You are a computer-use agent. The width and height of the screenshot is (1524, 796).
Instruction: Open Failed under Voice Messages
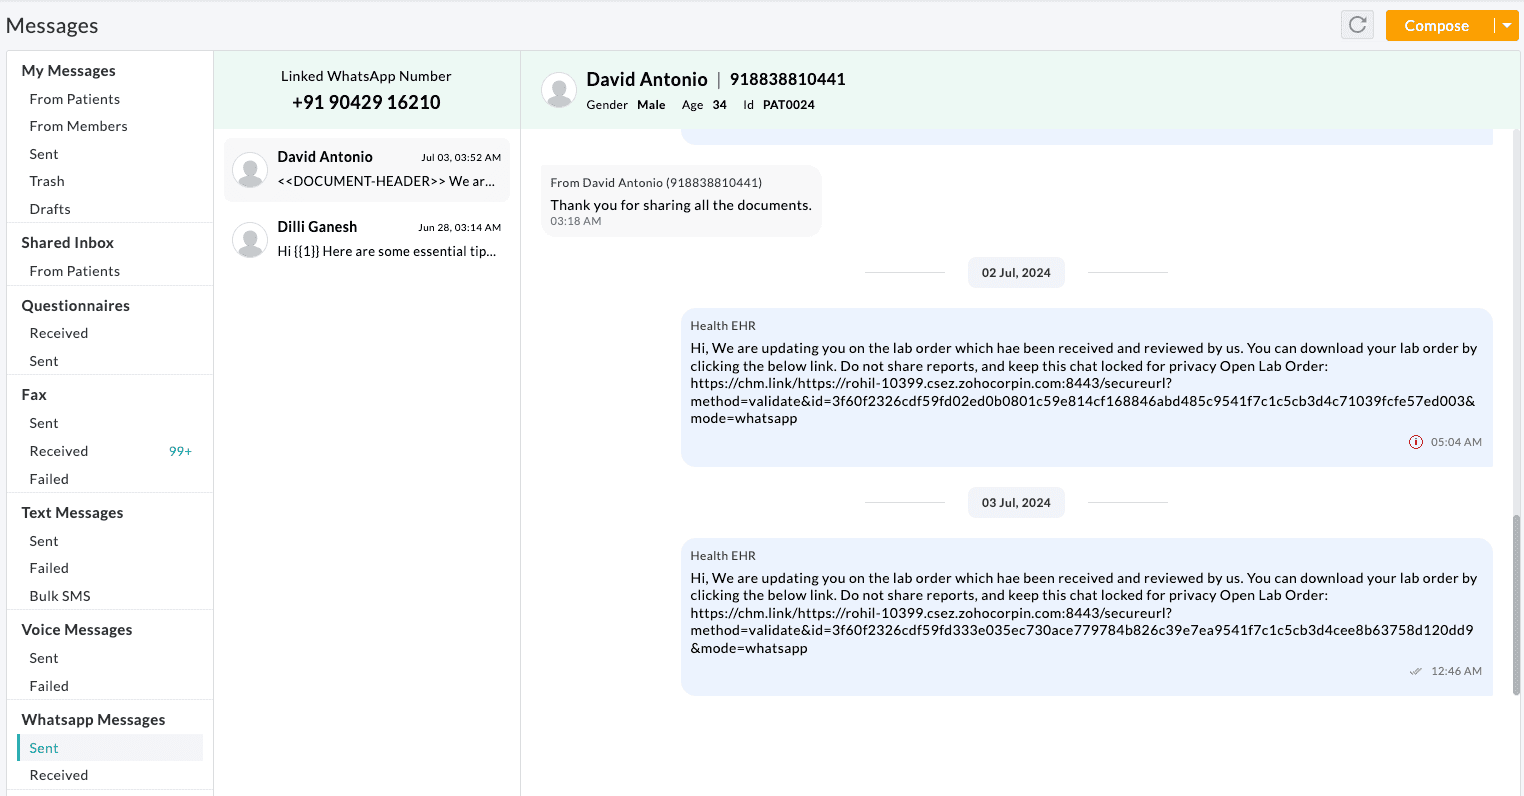coord(49,686)
